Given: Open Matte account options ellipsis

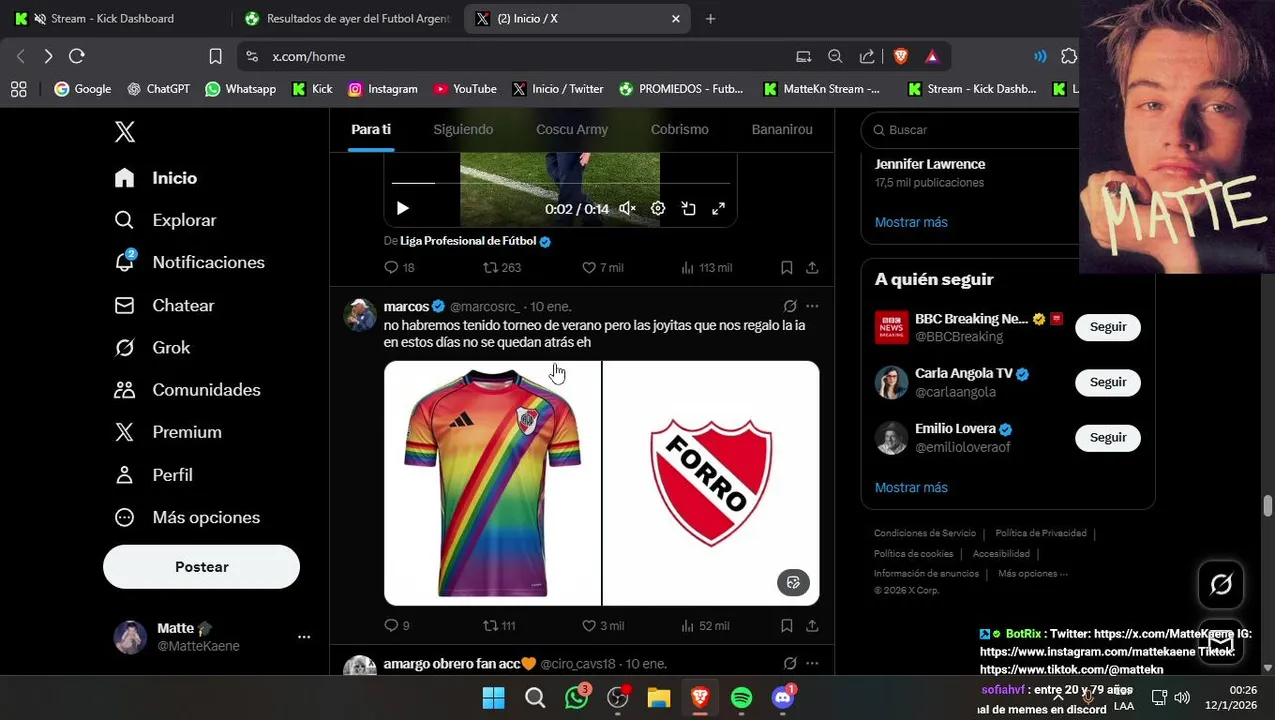Looking at the screenshot, I should (304, 637).
